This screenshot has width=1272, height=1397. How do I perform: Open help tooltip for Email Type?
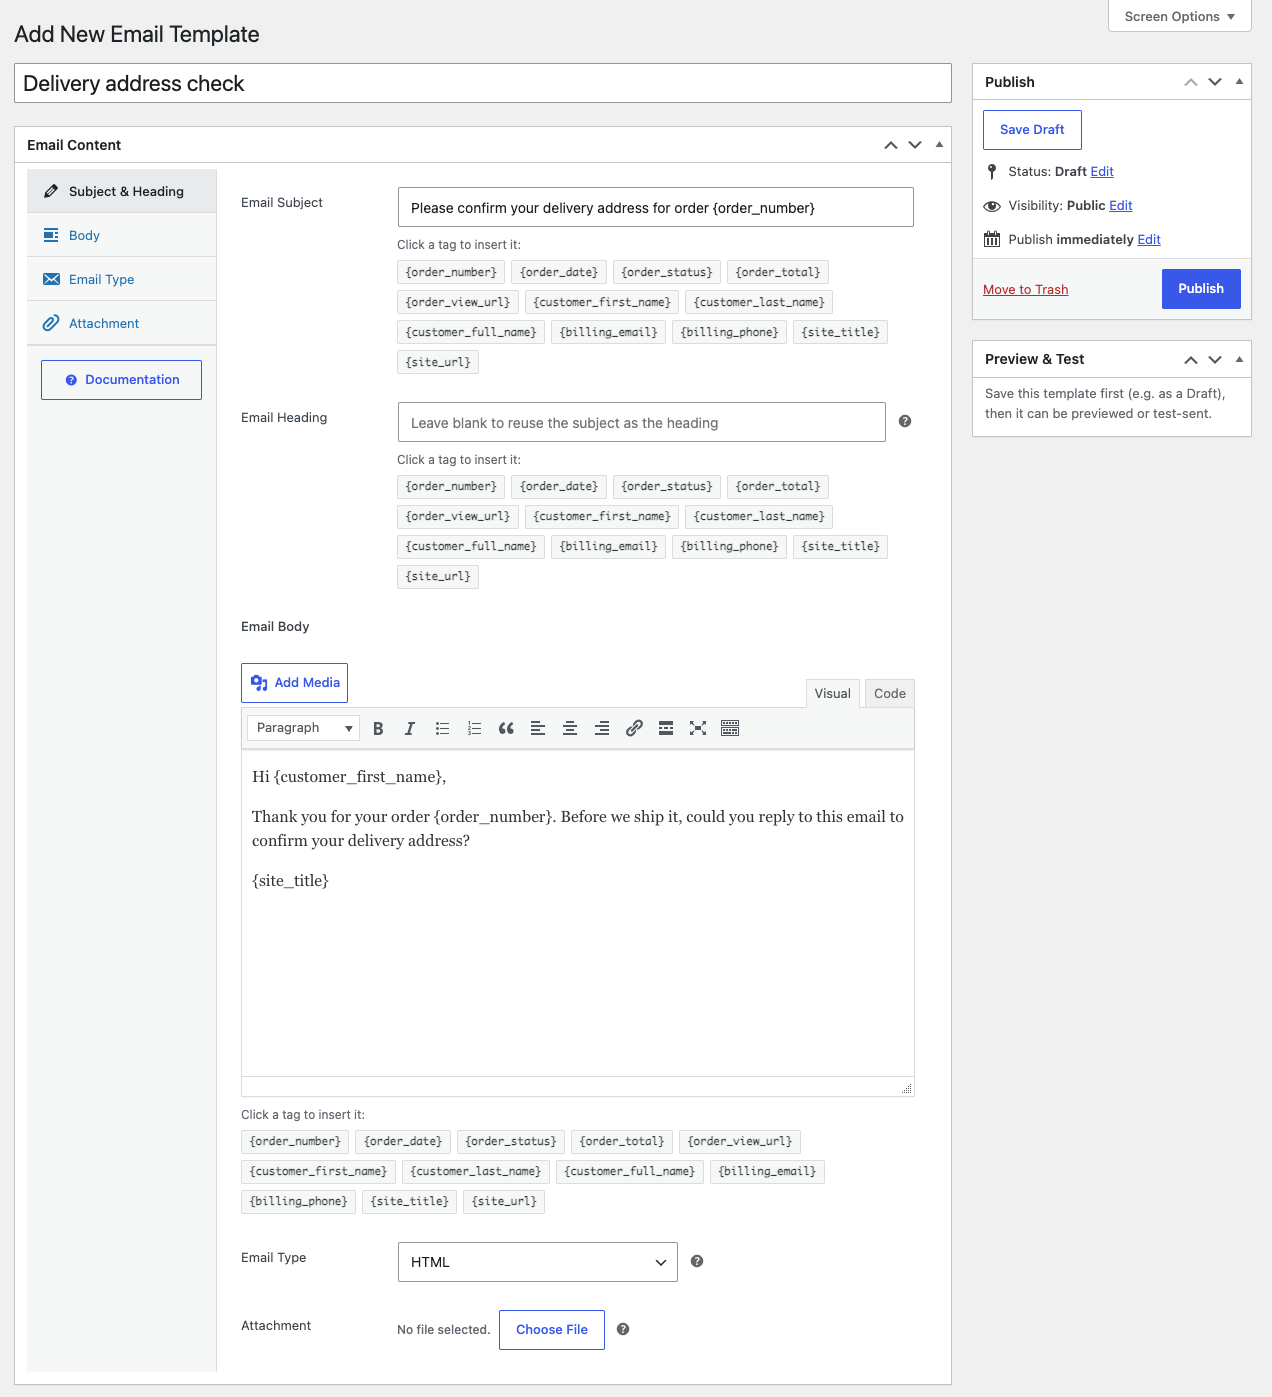tap(697, 1261)
